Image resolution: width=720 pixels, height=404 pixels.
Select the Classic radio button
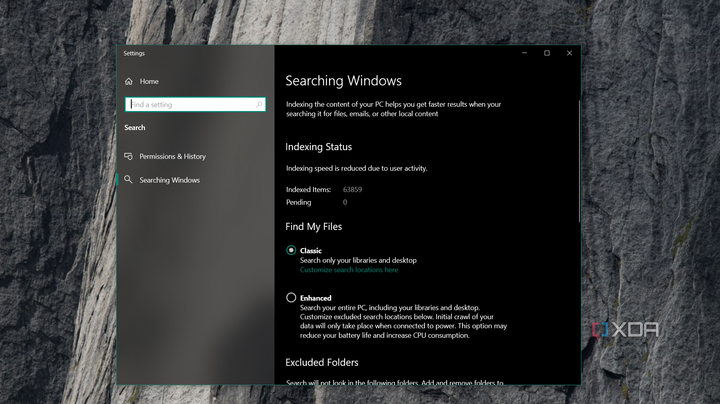tap(291, 251)
